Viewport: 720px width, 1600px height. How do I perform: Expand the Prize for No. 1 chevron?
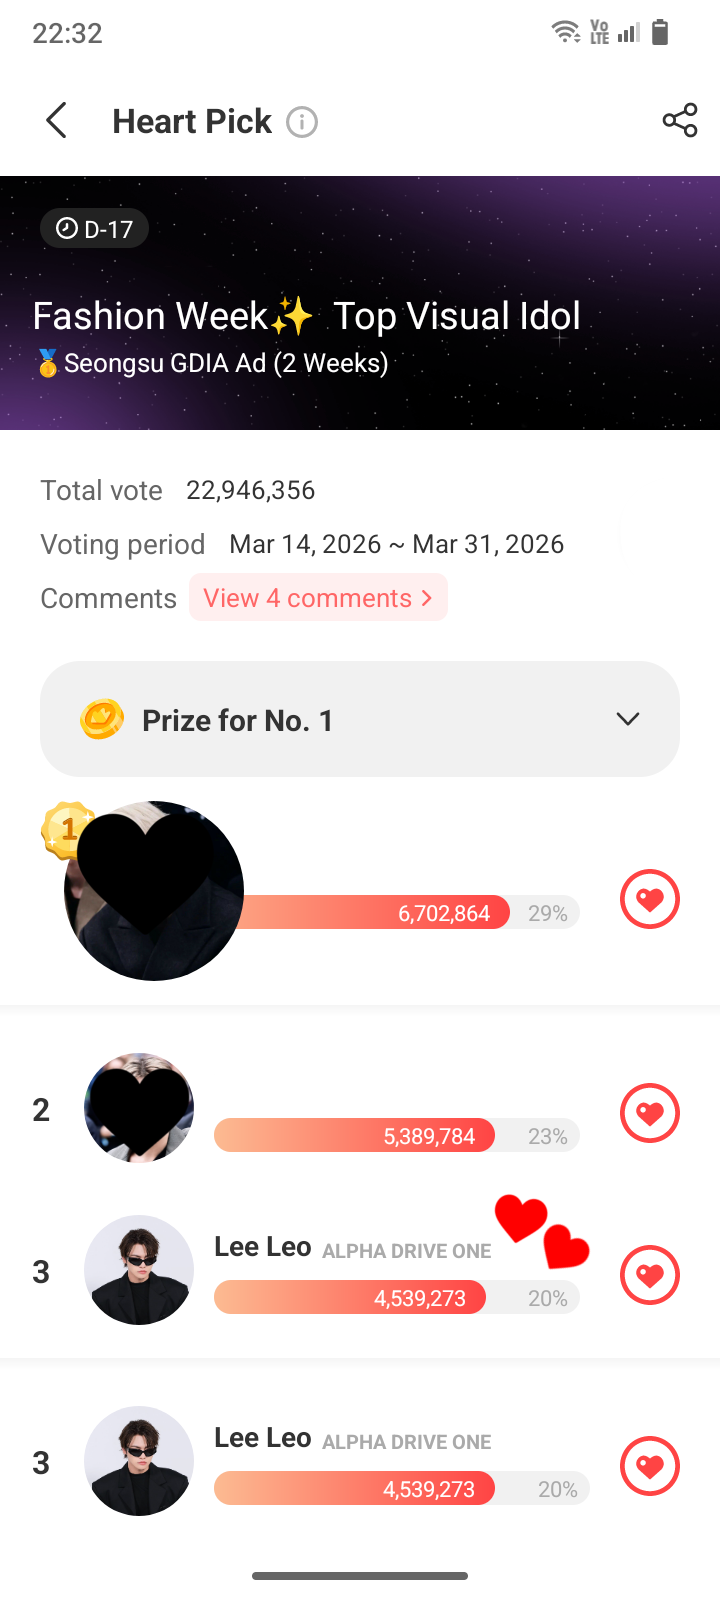(628, 719)
